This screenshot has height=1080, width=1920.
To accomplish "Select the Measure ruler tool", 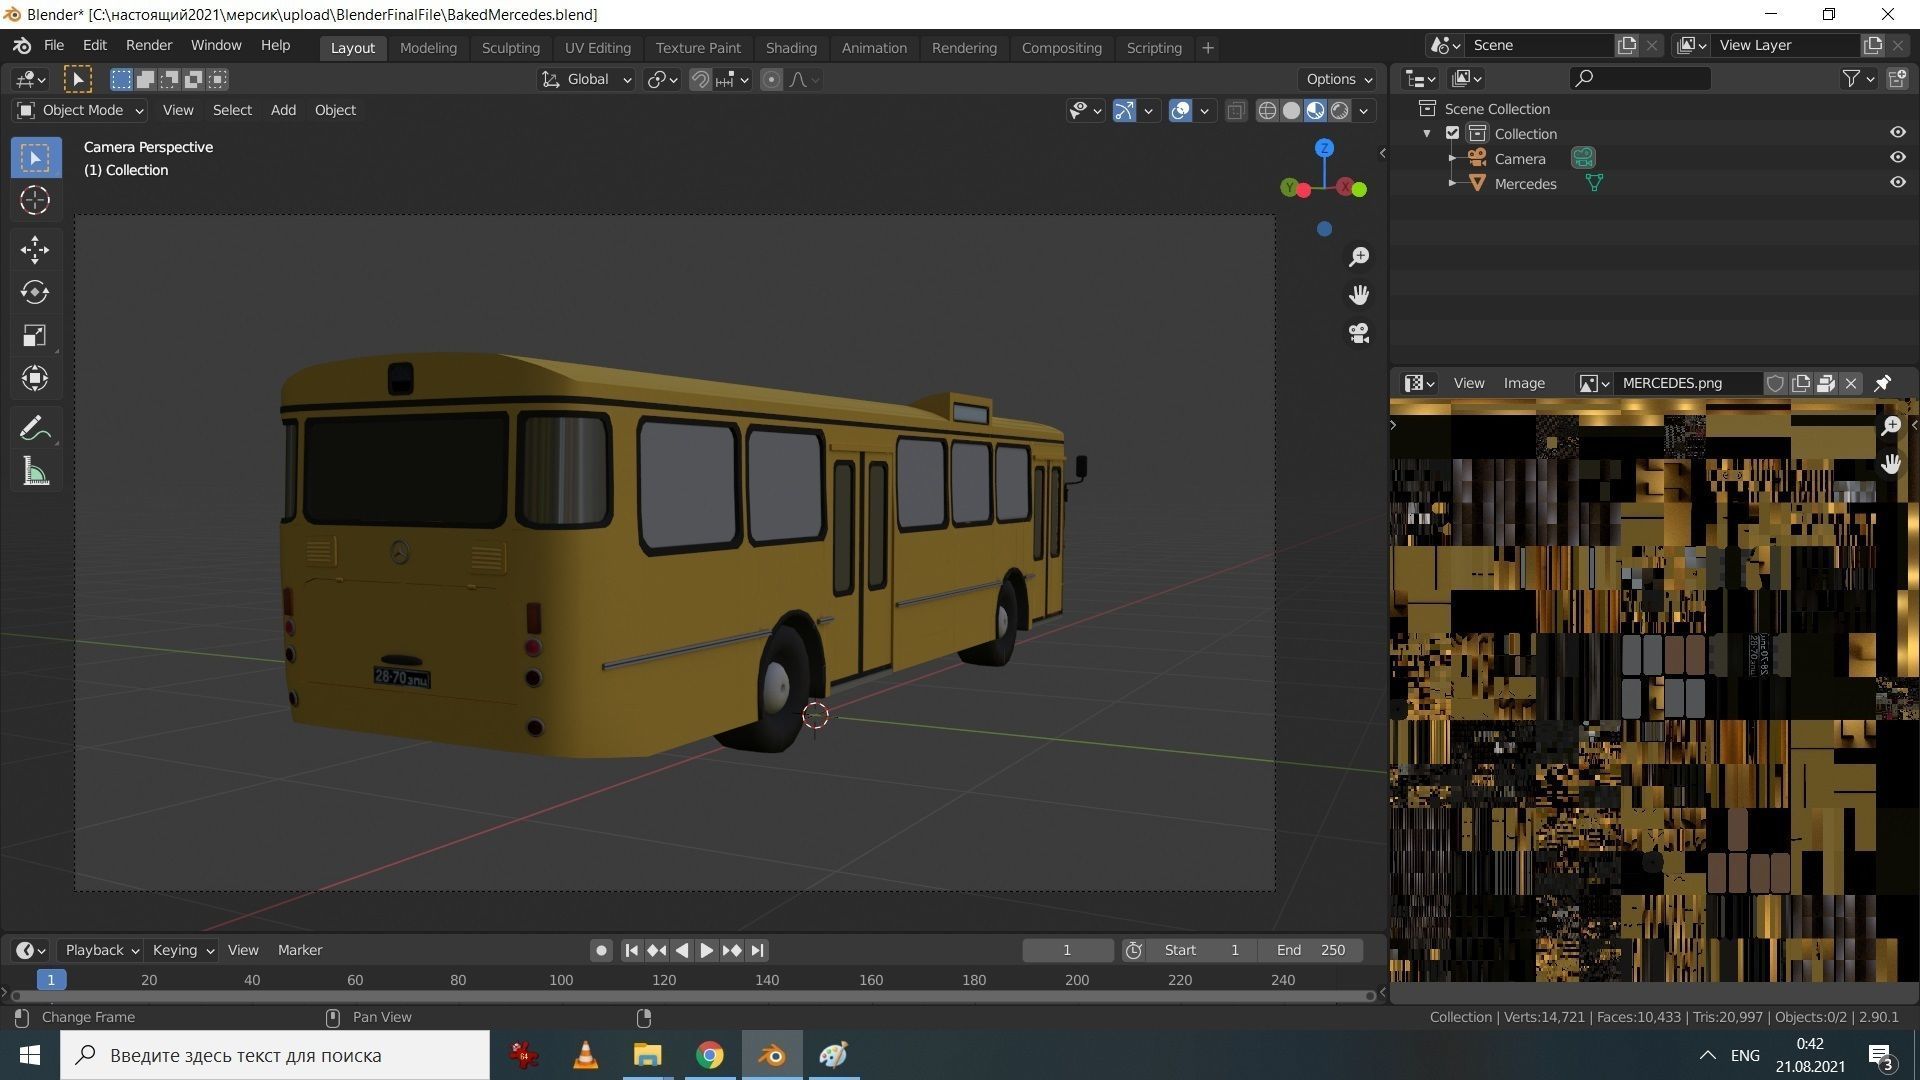I will point(35,472).
